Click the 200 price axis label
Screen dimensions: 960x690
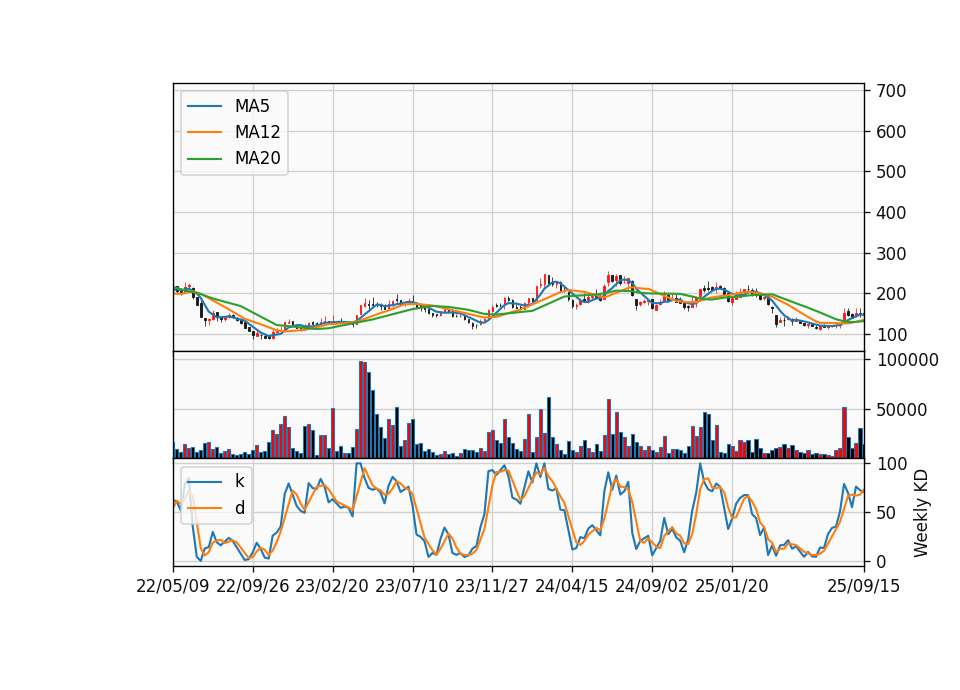click(x=891, y=294)
